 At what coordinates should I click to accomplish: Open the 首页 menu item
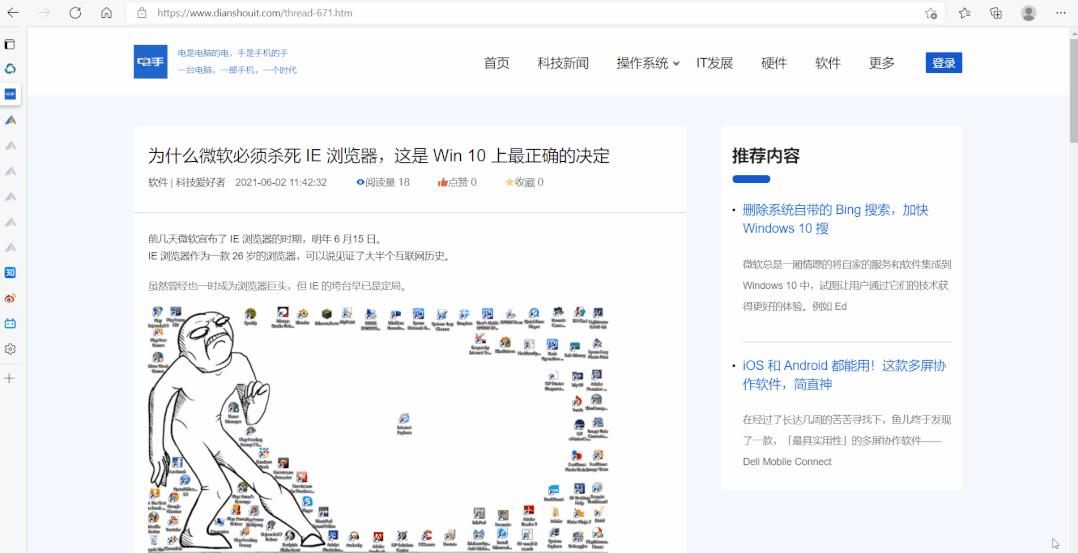(496, 63)
